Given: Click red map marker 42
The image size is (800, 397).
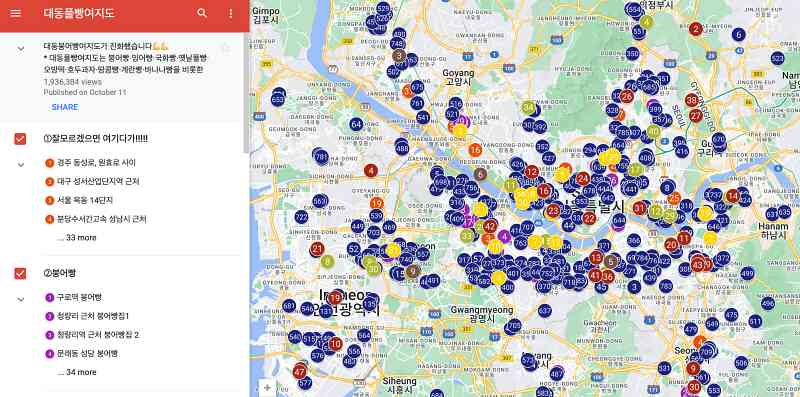Looking at the screenshot, I should pos(490,226).
